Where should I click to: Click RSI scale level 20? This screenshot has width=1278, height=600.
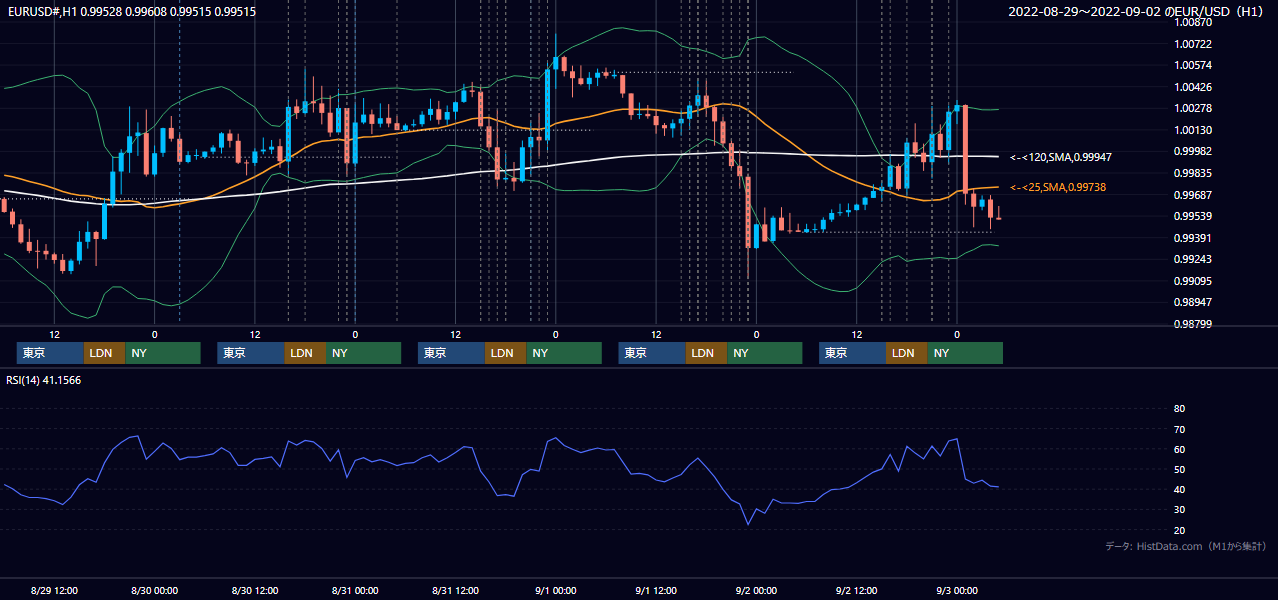click(1179, 530)
